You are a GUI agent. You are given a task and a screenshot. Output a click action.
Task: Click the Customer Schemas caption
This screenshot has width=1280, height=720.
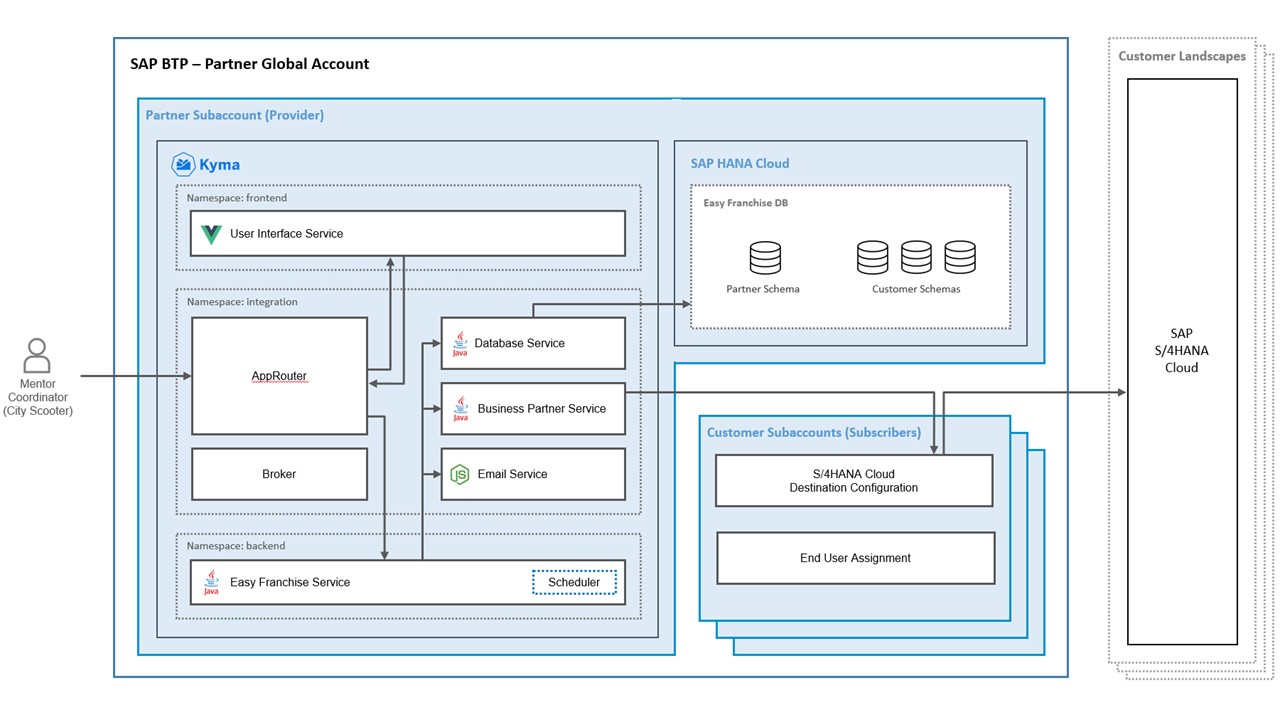coord(916,289)
